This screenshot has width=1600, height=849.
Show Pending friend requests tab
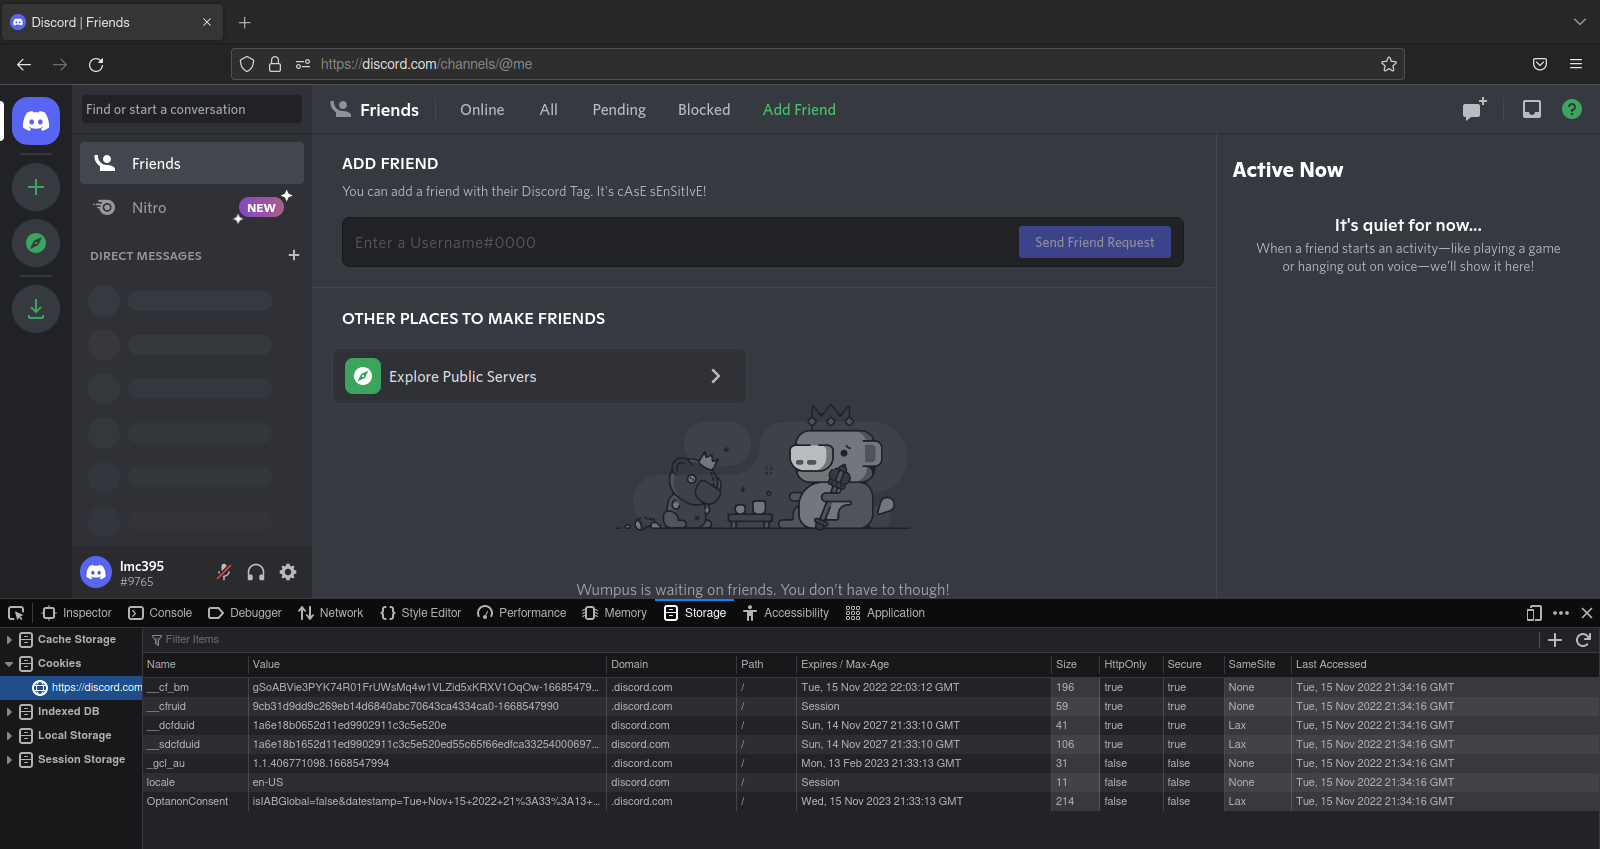click(x=619, y=110)
